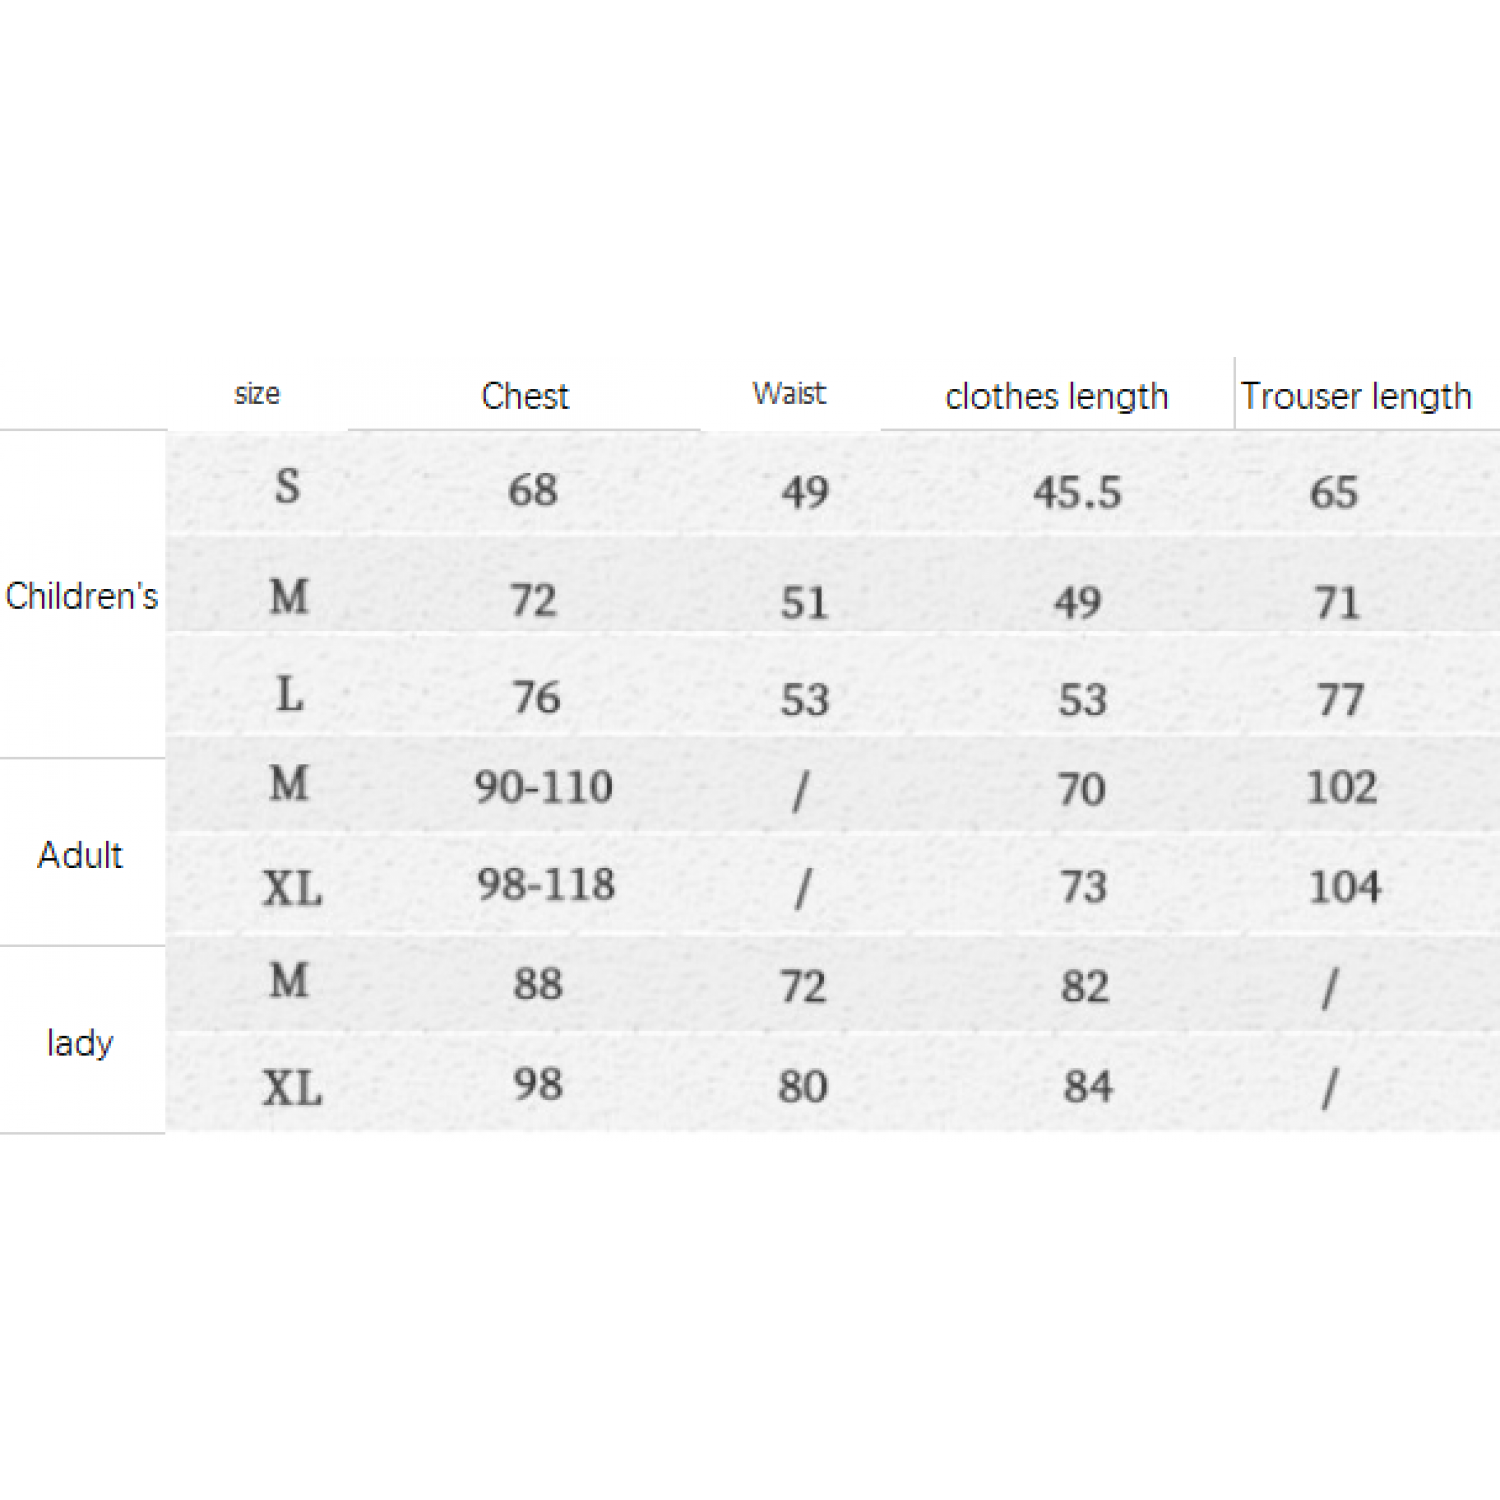Viewport: 1500px width, 1500px height.
Task: Select the clothes length value 84
Action: click(x=1087, y=1086)
